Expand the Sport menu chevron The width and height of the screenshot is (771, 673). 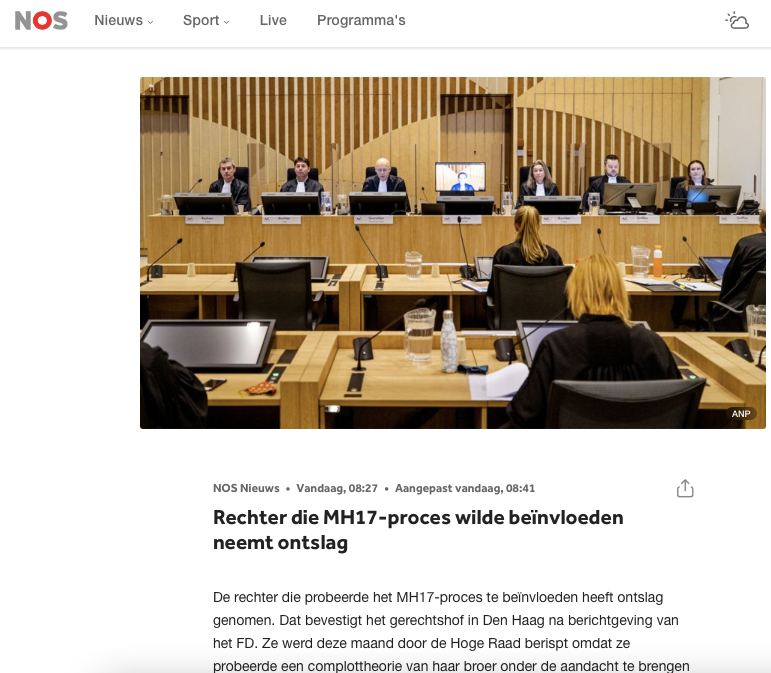coord(227,22)
